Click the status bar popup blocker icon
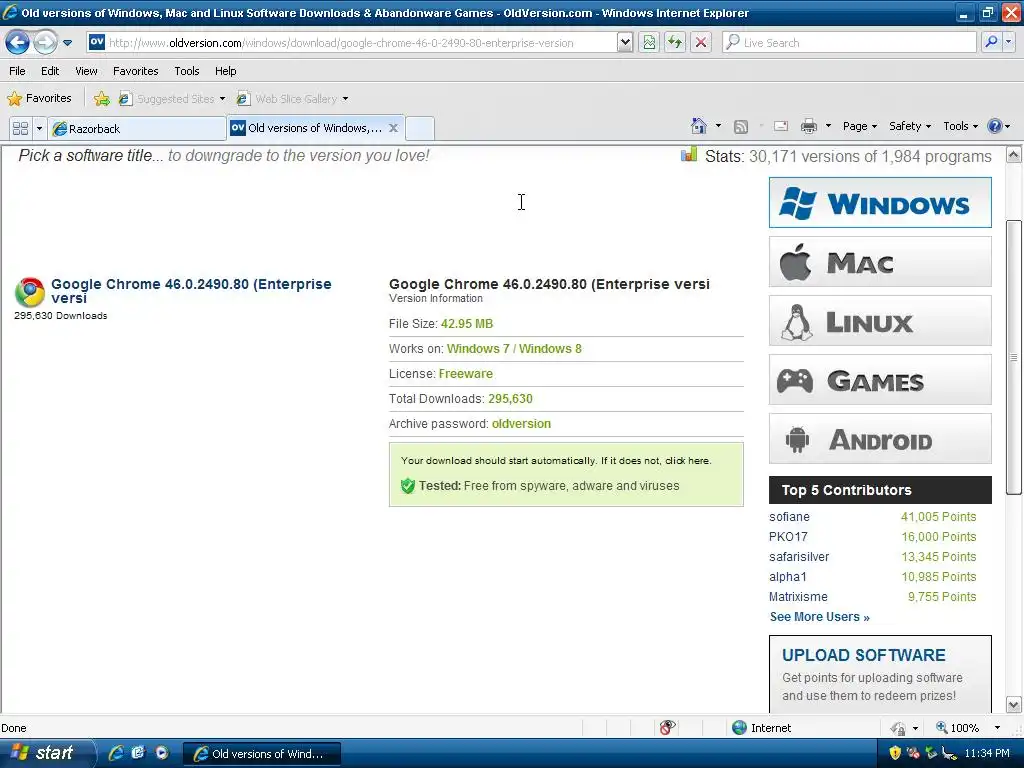Screen dimensions: 1024x768 pos(667,728)
